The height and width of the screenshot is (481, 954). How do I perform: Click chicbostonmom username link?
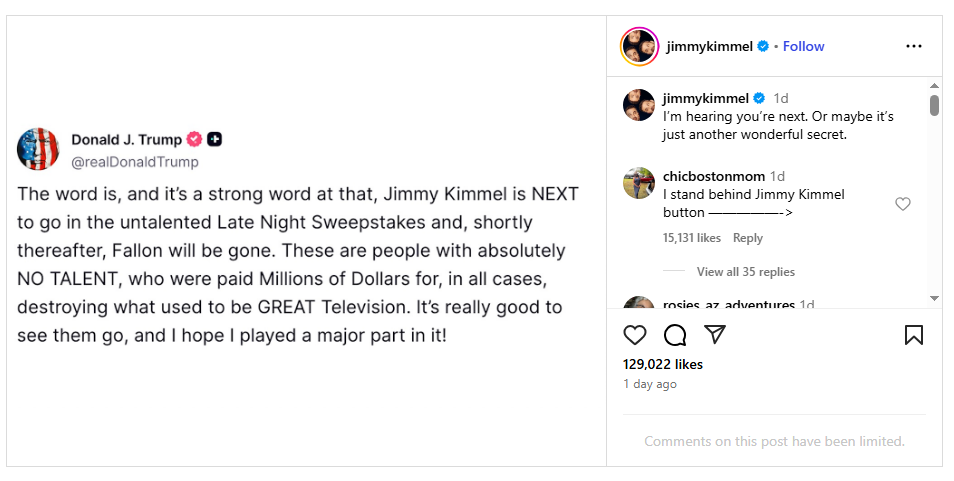(x=714, y=176)
